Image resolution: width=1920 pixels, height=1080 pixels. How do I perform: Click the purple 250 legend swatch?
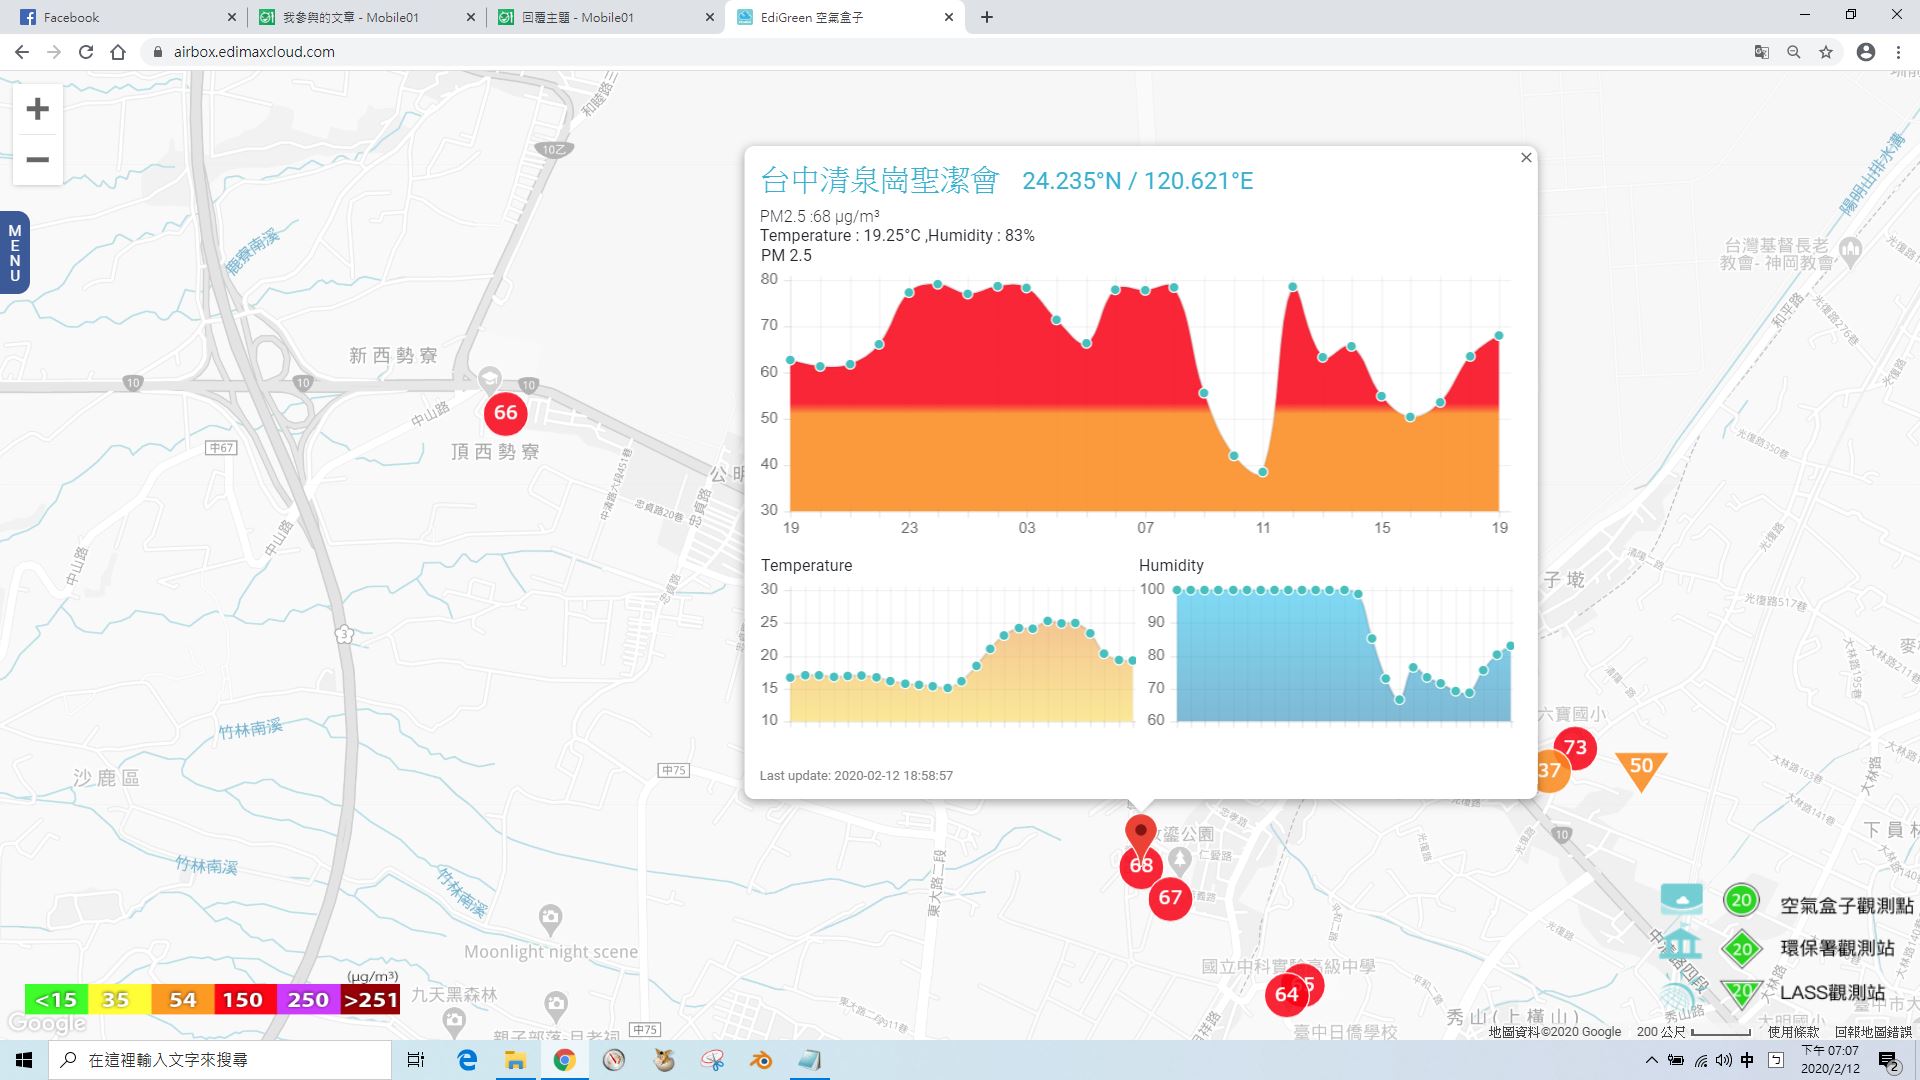tap(307, 999)
